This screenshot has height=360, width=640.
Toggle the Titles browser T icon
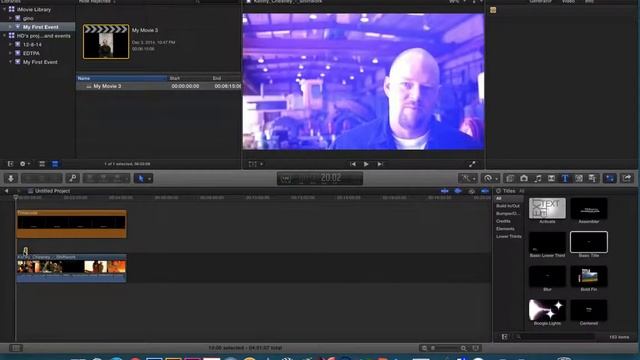[x=565, y=178]
